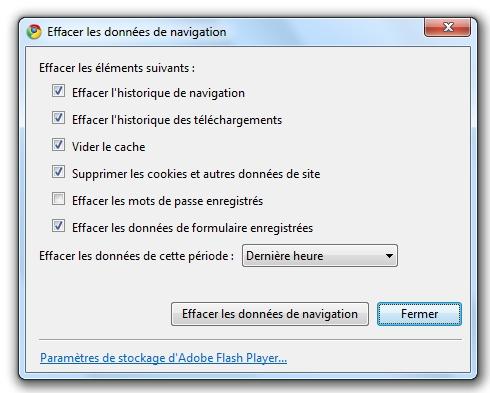Image resolution: width=490 pixels, height=393 pixels.
Task: Click the 'Vider le cache' label text
Action: pos(109,147)
